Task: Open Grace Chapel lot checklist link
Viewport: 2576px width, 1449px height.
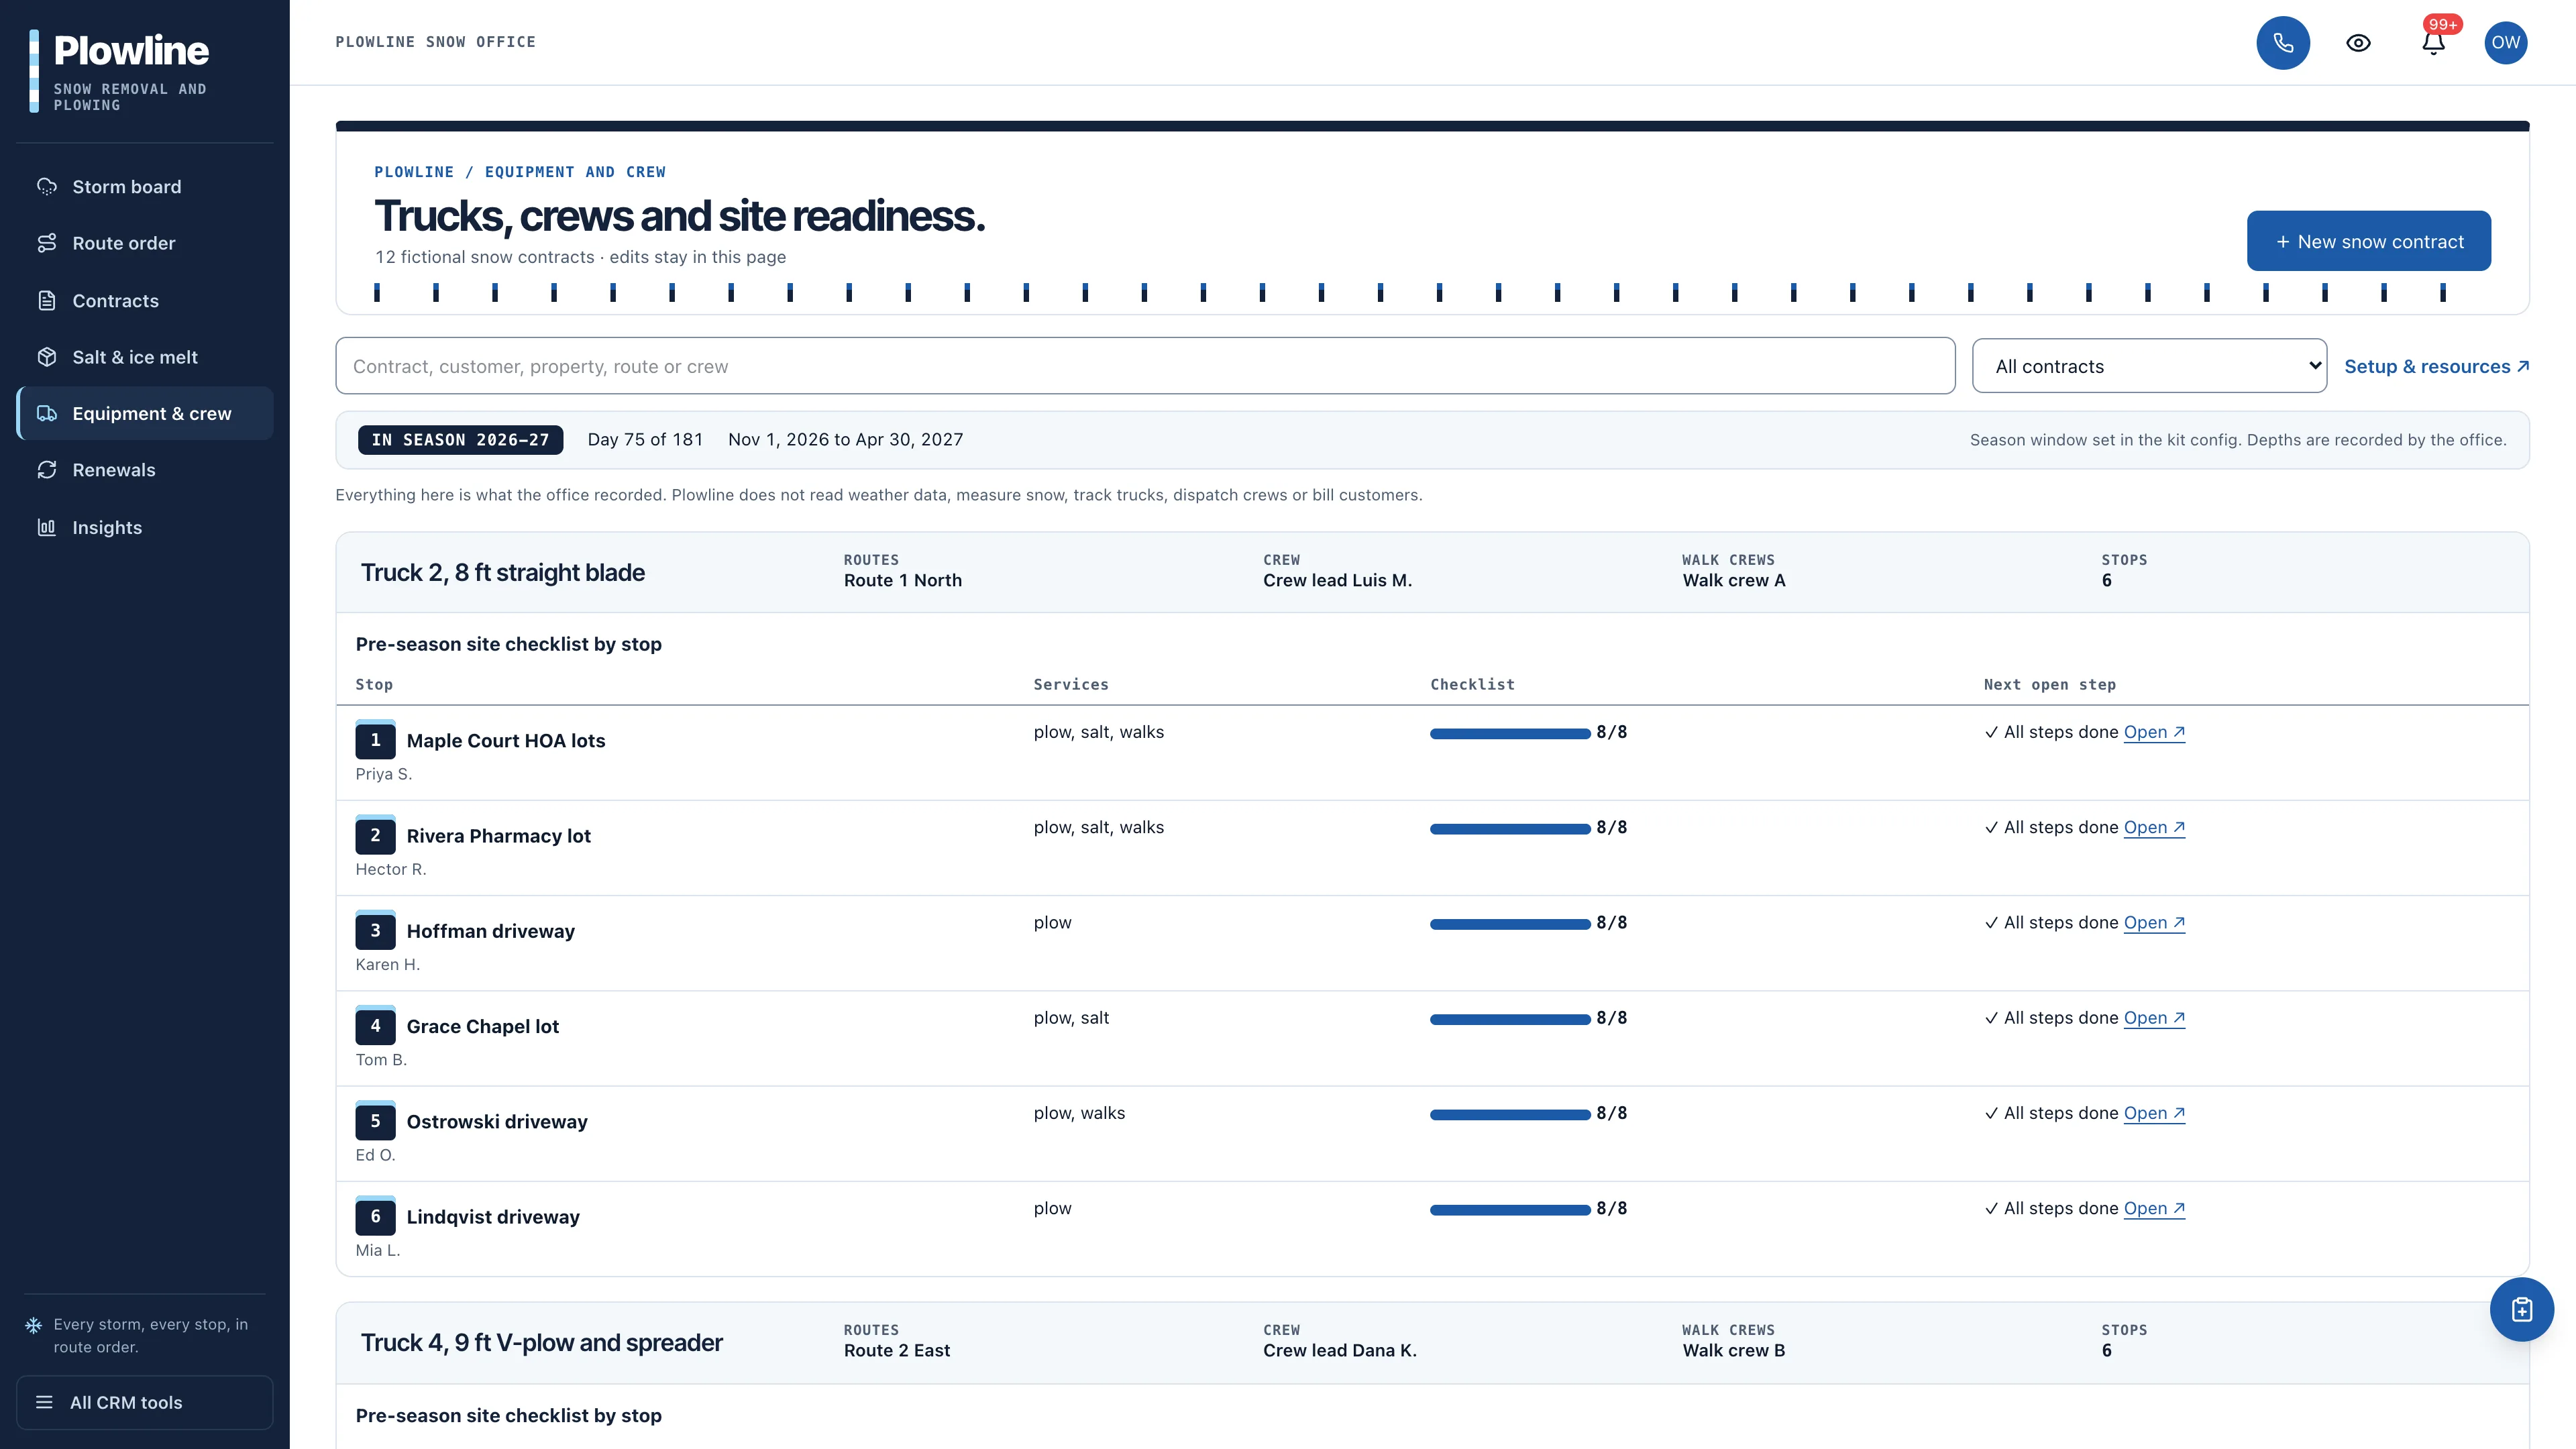Action: tap(2154, 1017)
